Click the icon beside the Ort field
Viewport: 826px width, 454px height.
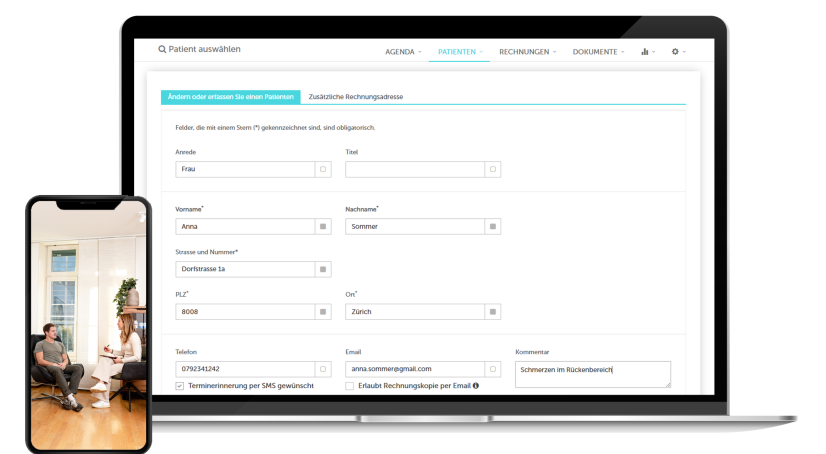[x=493, y=312]
